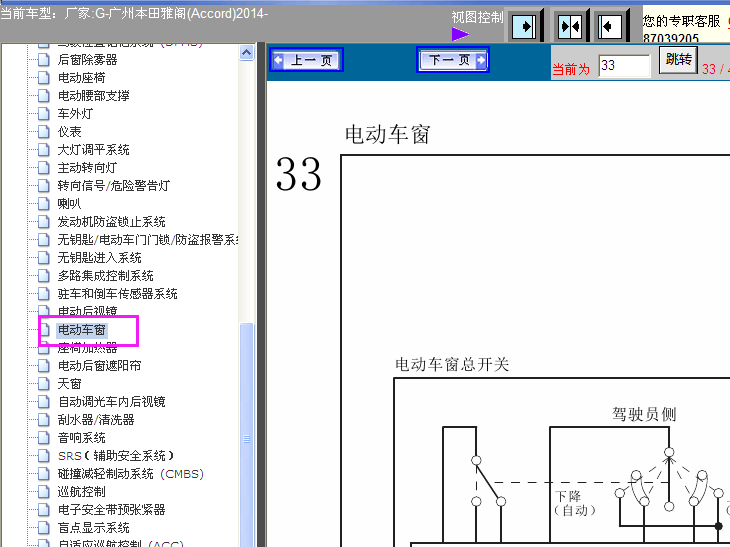Open 碰撞减轻制动系统 (CMBS) entry

point(130,474)
